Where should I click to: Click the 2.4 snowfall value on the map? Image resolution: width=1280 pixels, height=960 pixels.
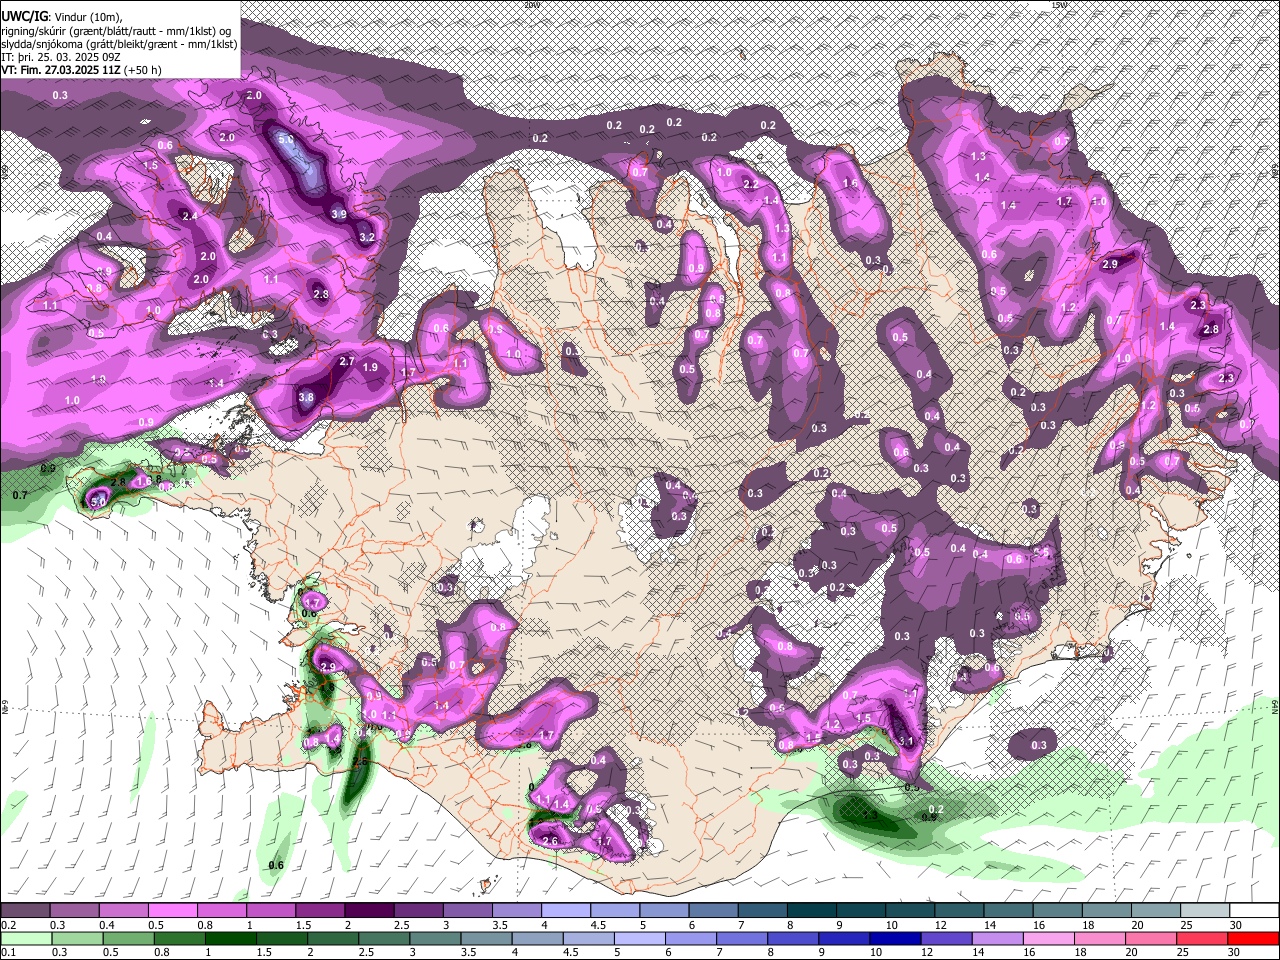tap(188, 215)
